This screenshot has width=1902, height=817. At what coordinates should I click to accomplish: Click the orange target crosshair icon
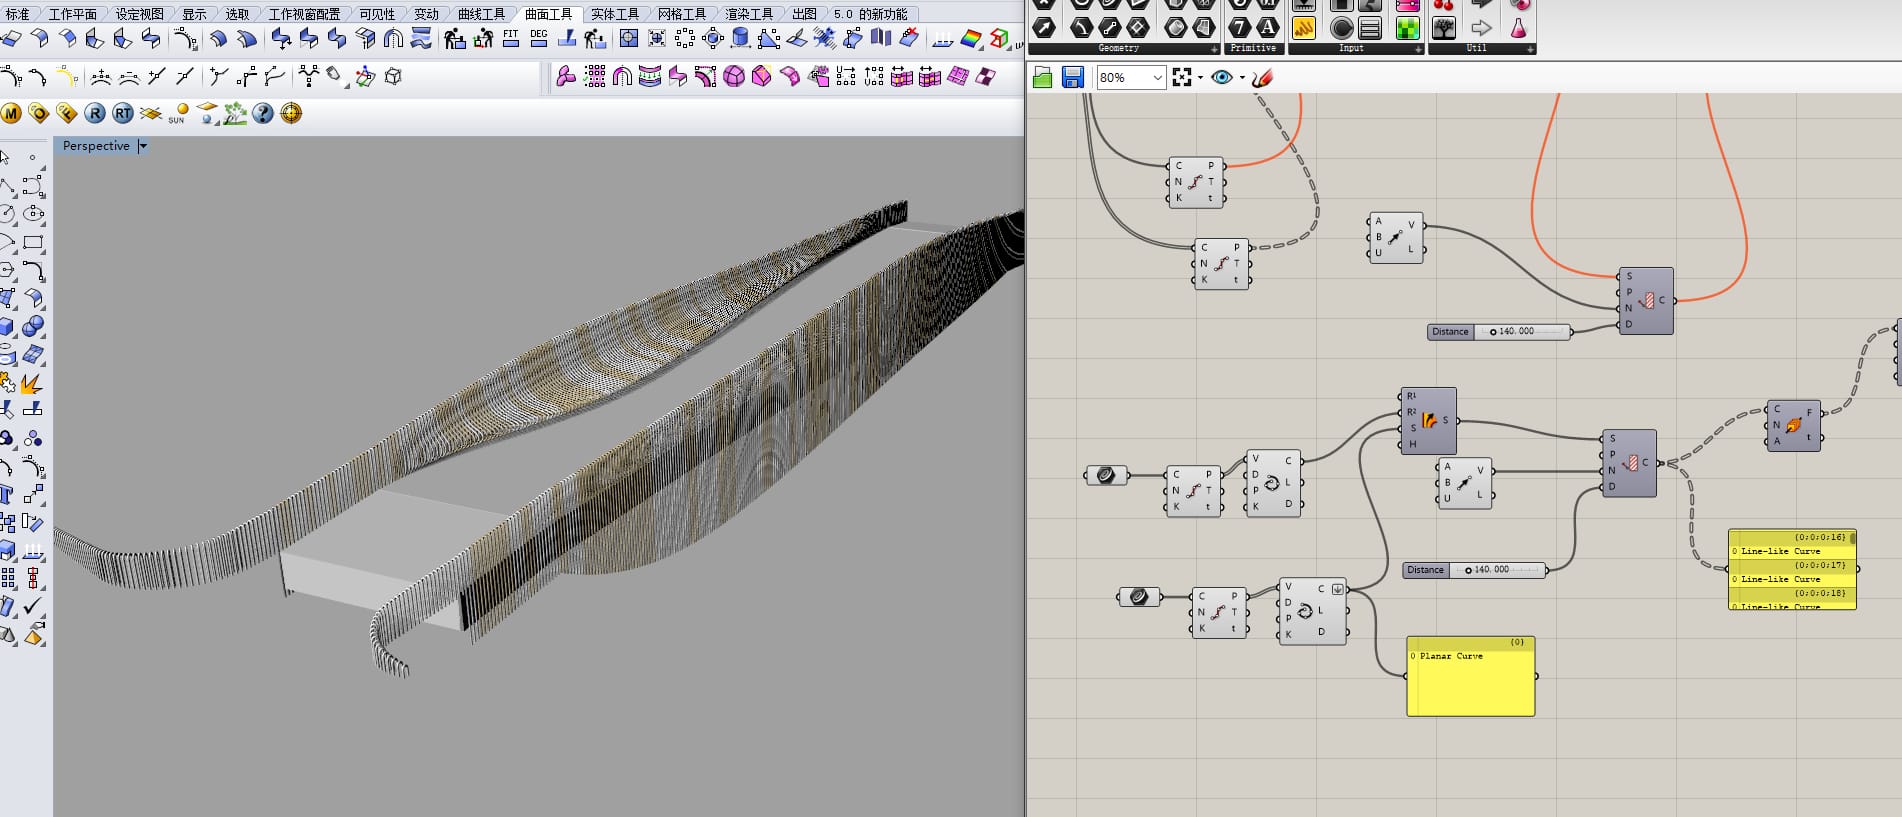coord(291,113)
